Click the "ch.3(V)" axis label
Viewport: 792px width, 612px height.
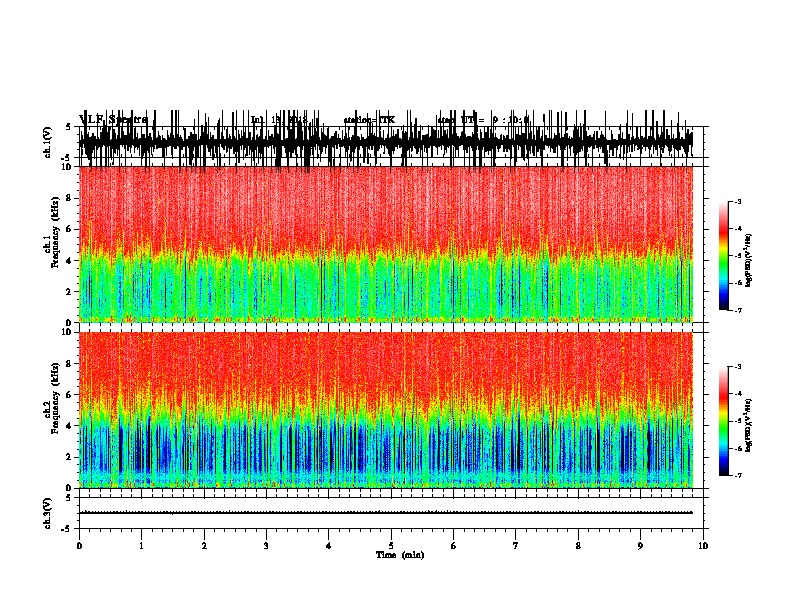point(47,513)
